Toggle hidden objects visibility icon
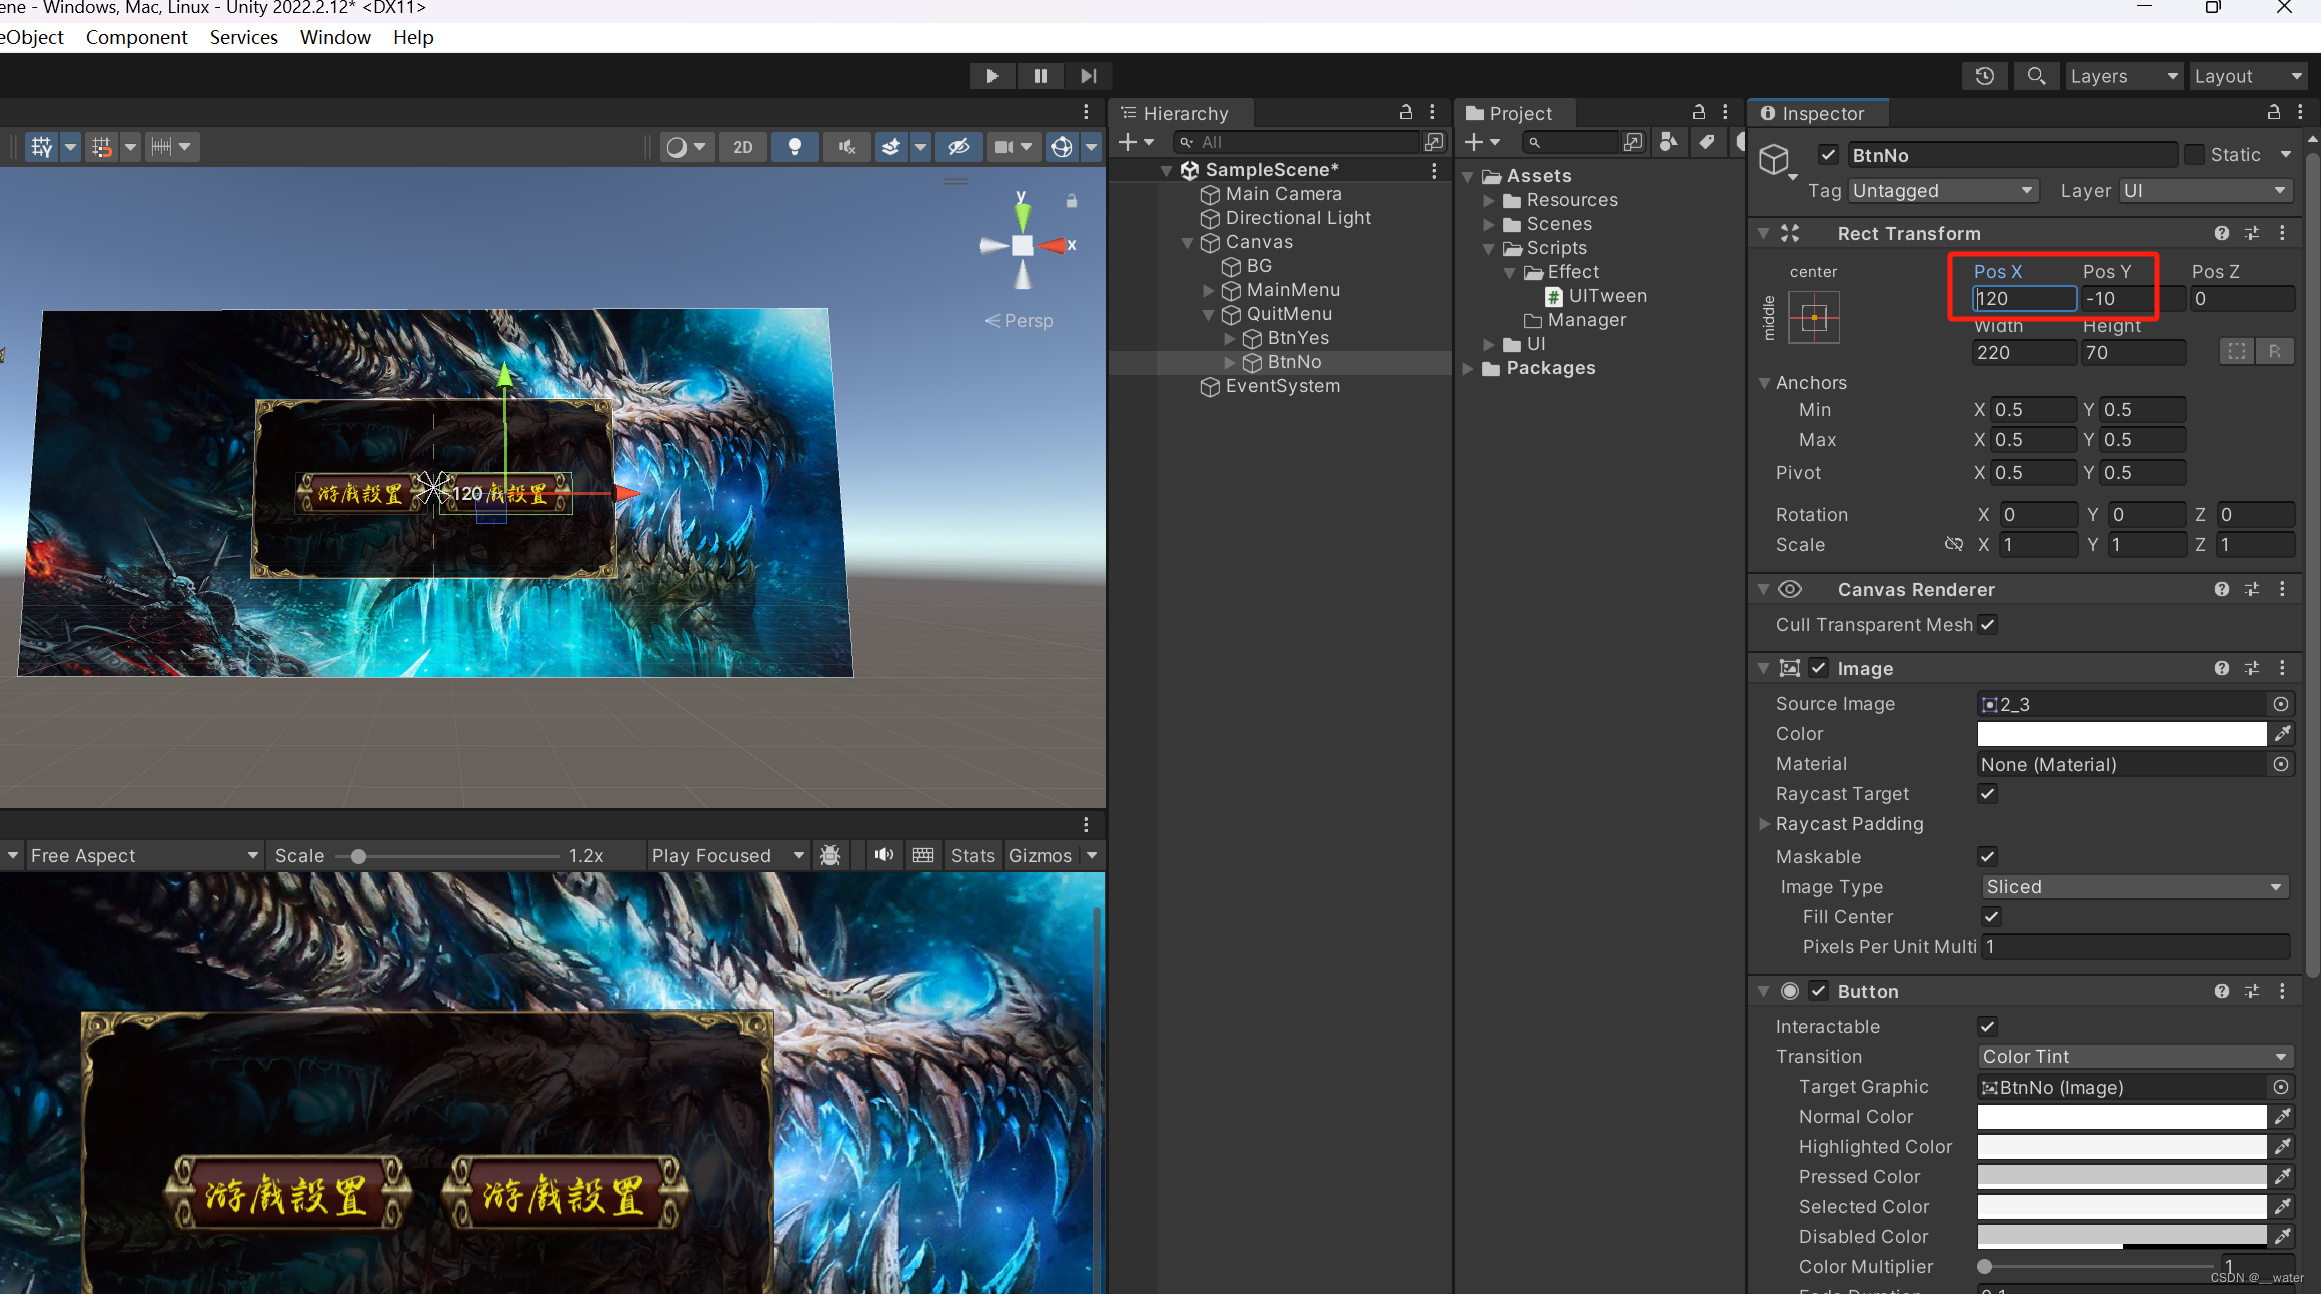The width and height of the screenshot is (2321, 1294). pos(958,147)
